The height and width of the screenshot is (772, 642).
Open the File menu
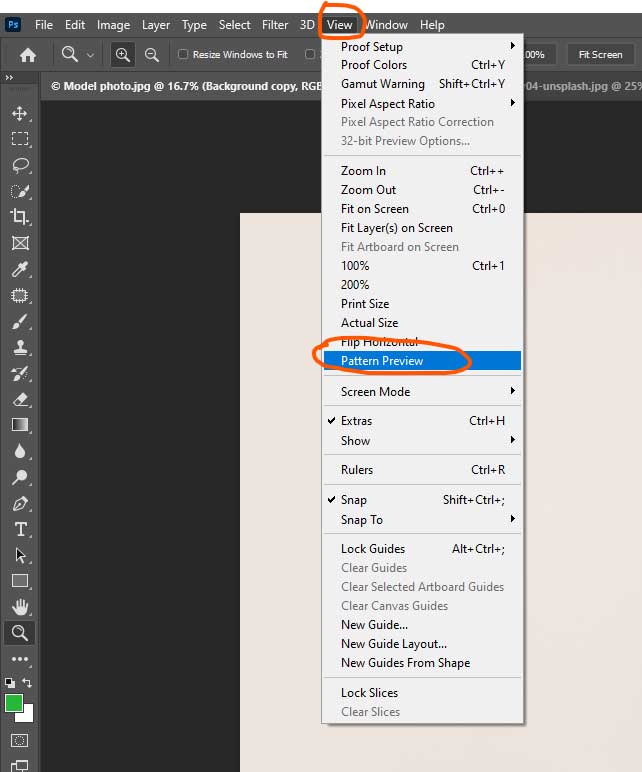(43, 25)
